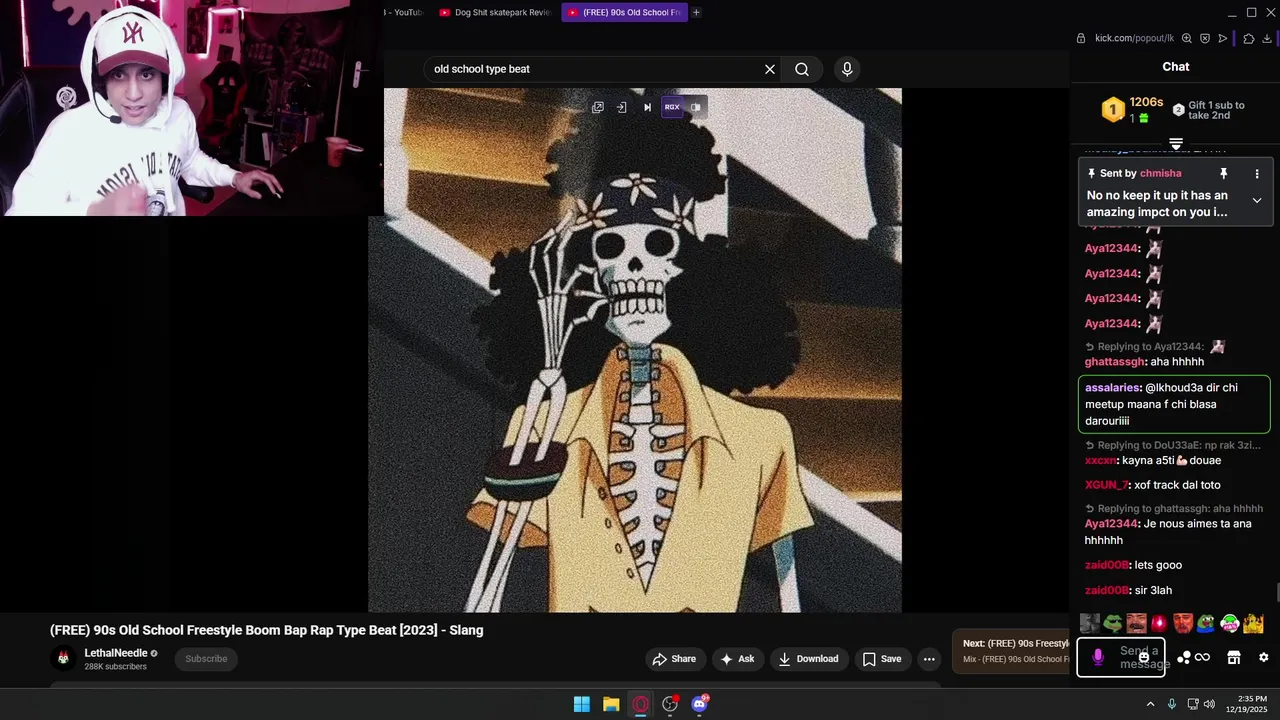Skip to next video on the overlay bar
Image resolution: width=1280 pixels, height=720 pixels.
coord(647,107)
